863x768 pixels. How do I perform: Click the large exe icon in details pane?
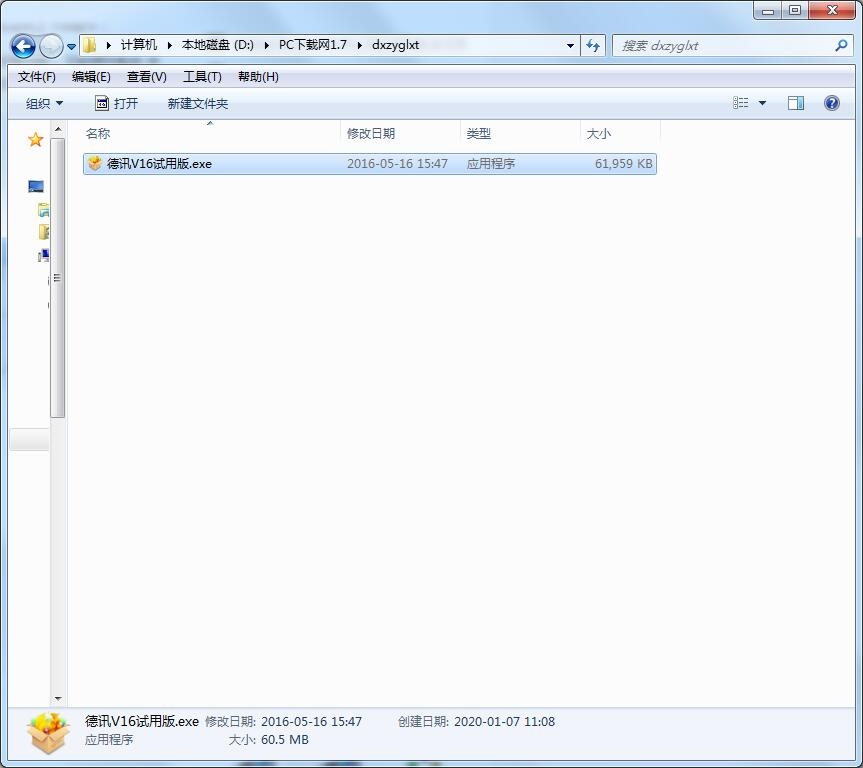48,733
